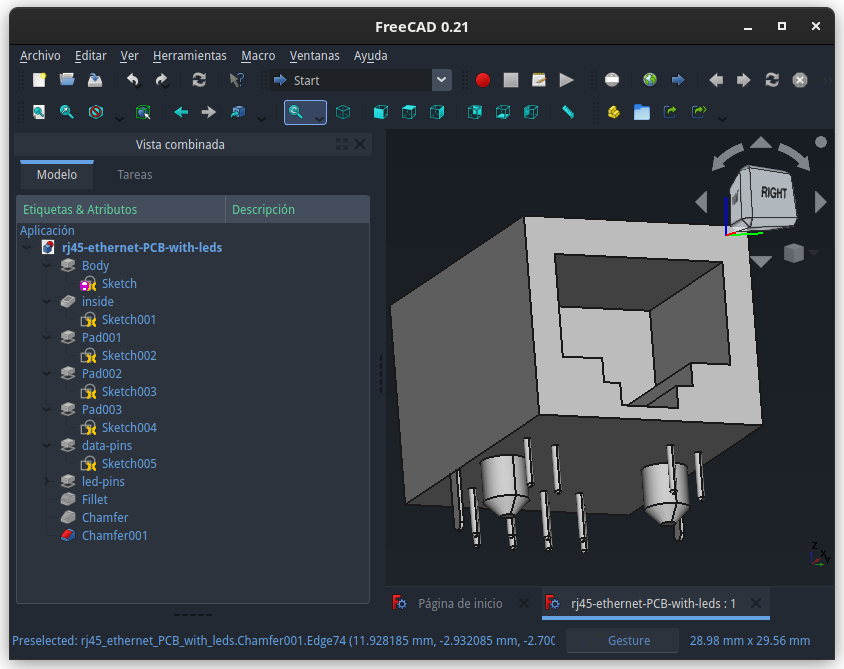The height and width of the screenshot is (669, 844).
Task: Click the isometric view cube icon
Action: click(343, 112)
